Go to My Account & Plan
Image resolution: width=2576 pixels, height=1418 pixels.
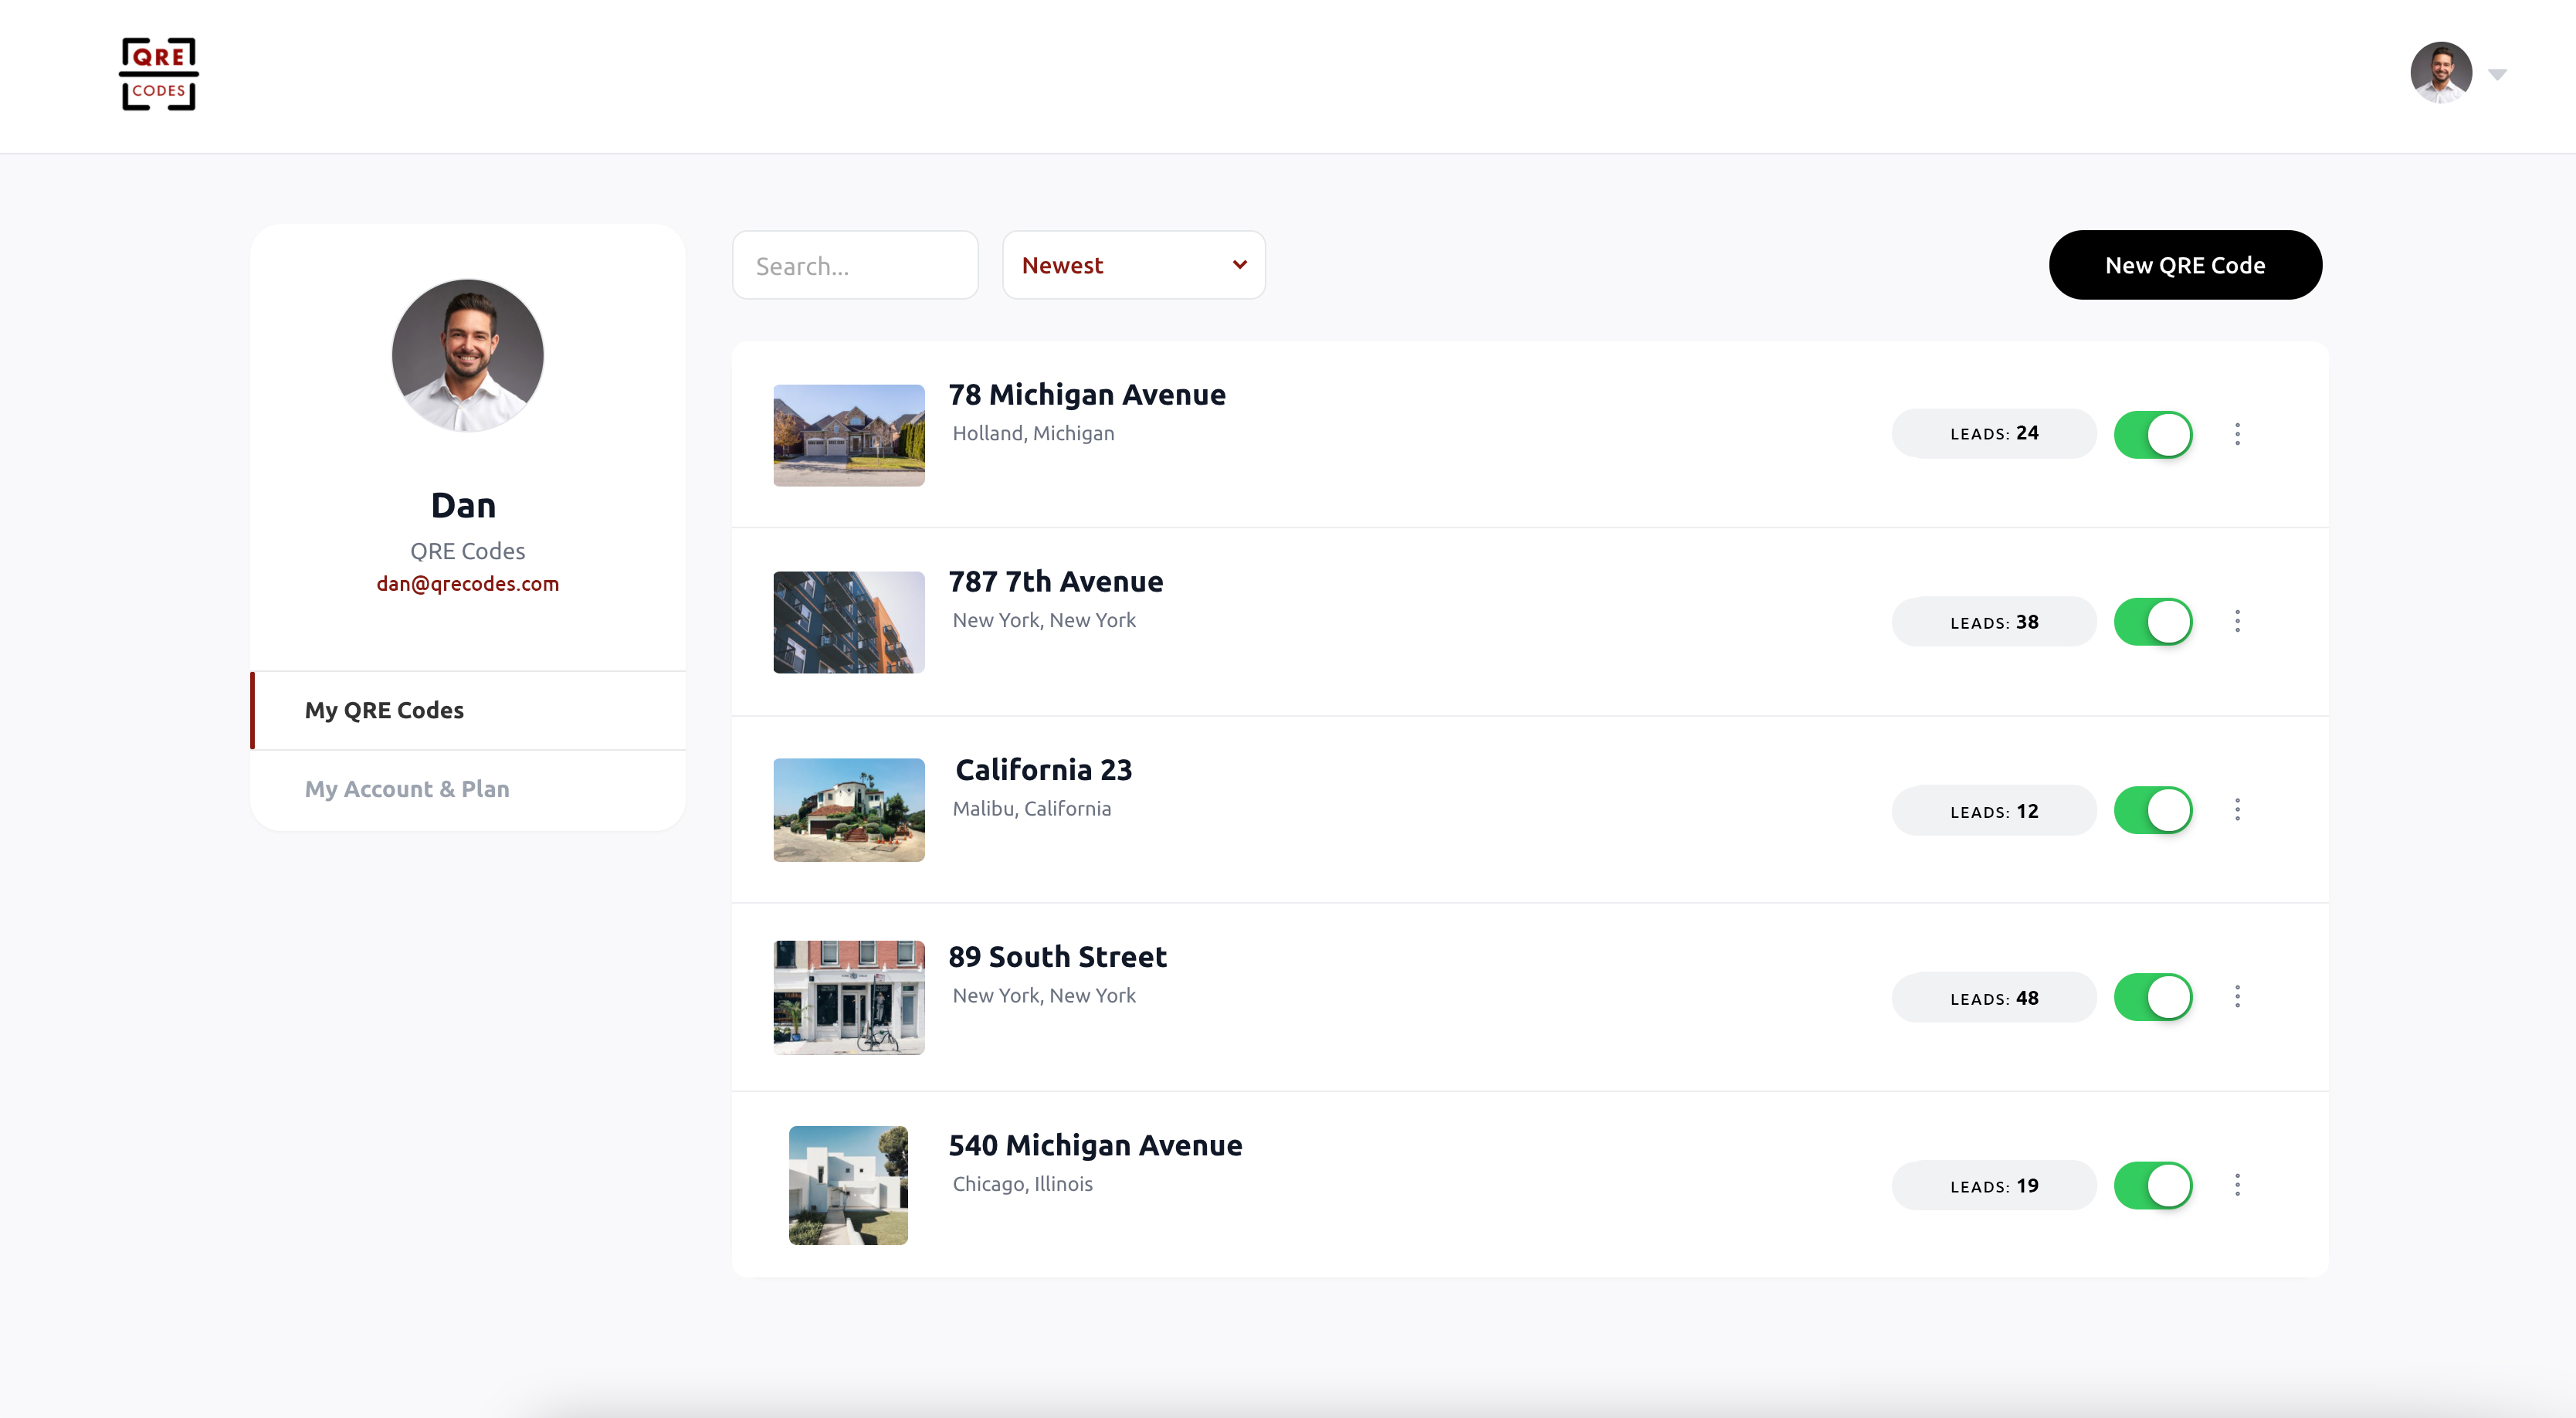click(407, 789)
